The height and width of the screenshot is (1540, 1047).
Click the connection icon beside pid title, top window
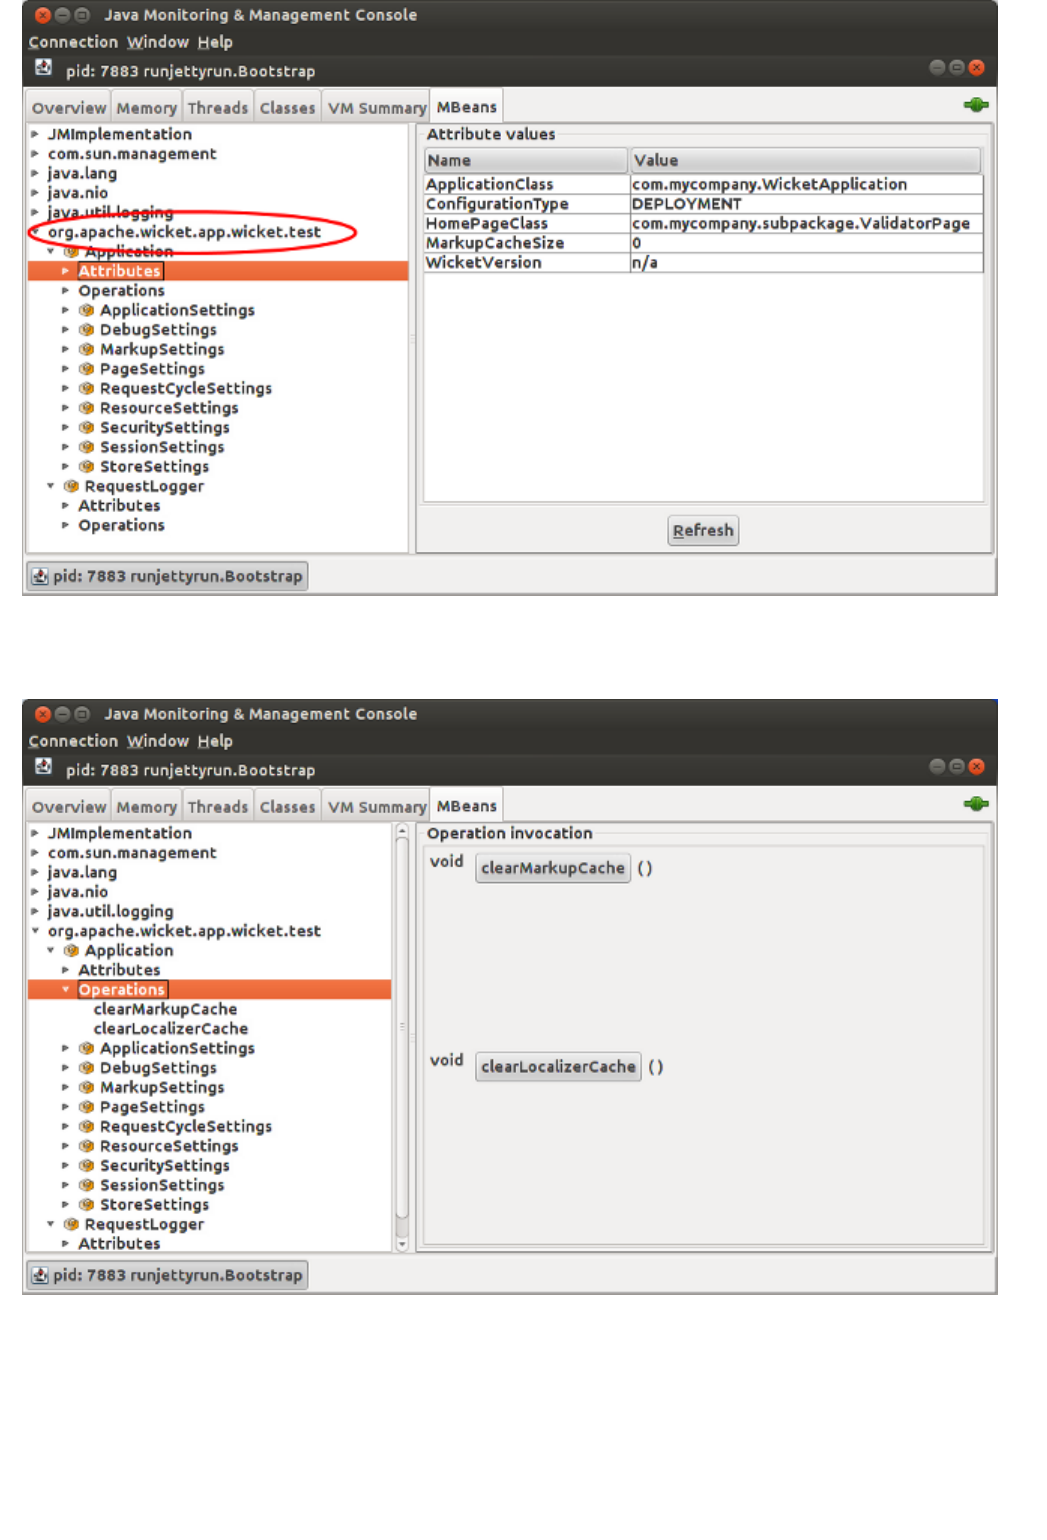coord(43,68)
